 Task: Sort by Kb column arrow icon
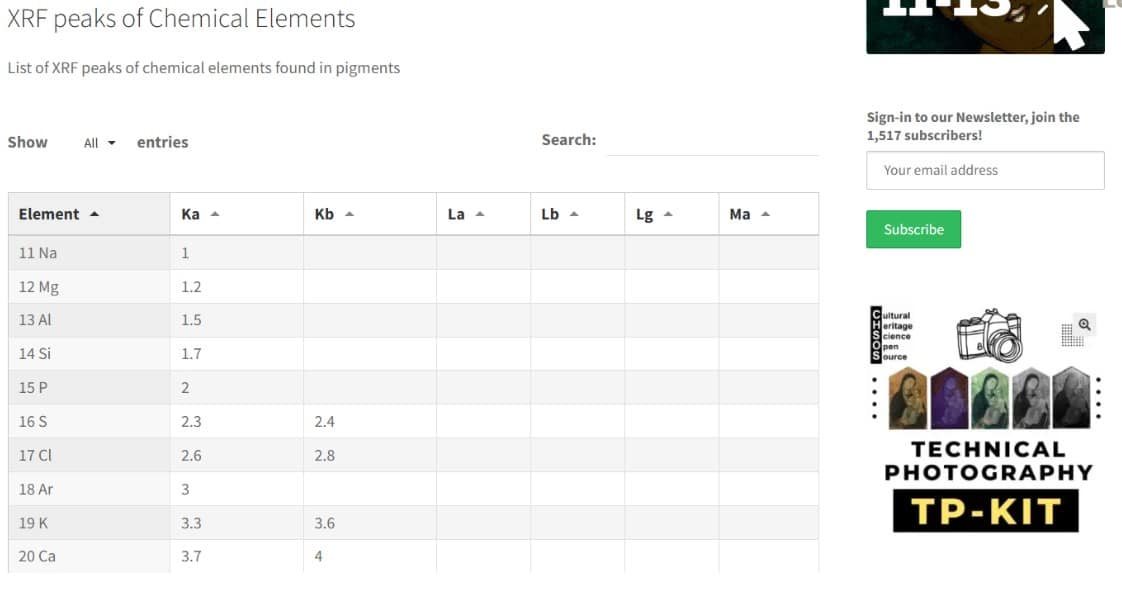click(349, 214)
